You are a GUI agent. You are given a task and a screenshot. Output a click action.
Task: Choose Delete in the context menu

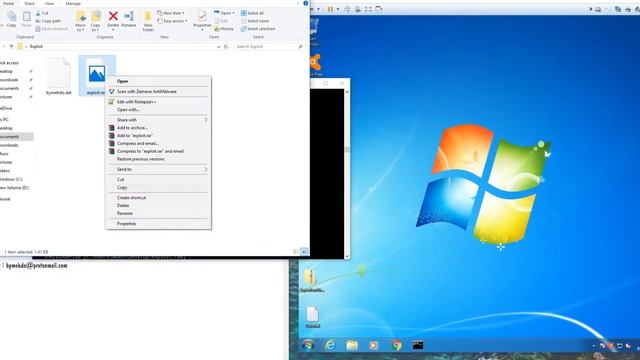(158, 206)
